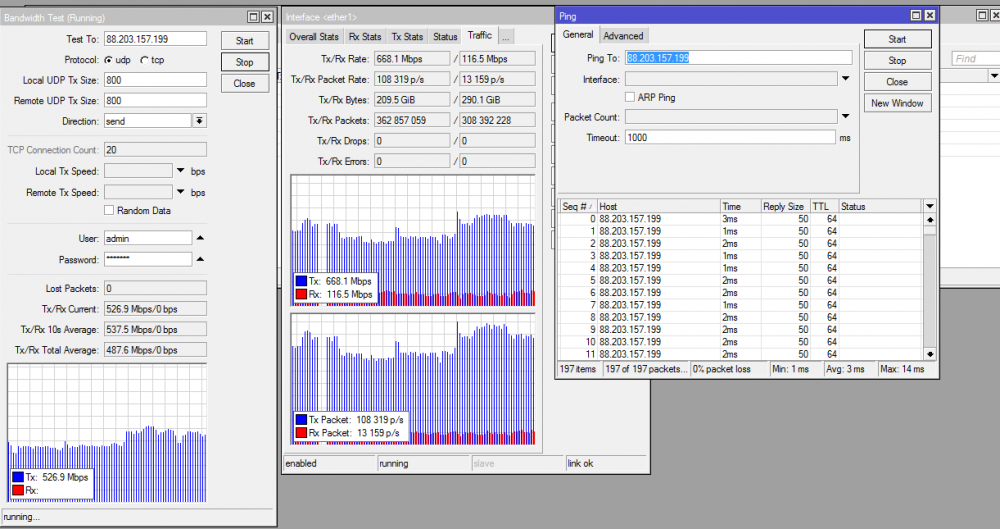Expand the Local Tx Speed field arrow
This screenshot has height=529, width=1000.
(181, 171)
